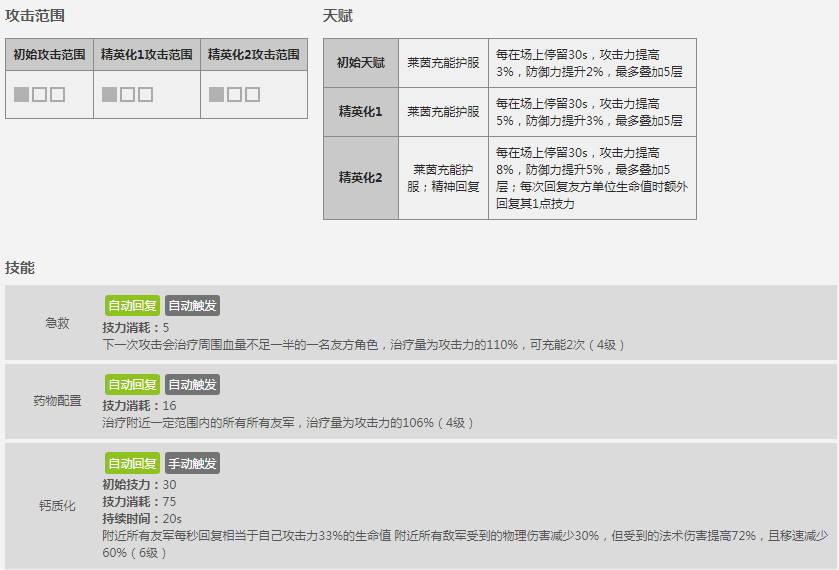Click the 自动触发 tag on the 急救 skill
The image size is (839, 570).
point(192,305)
